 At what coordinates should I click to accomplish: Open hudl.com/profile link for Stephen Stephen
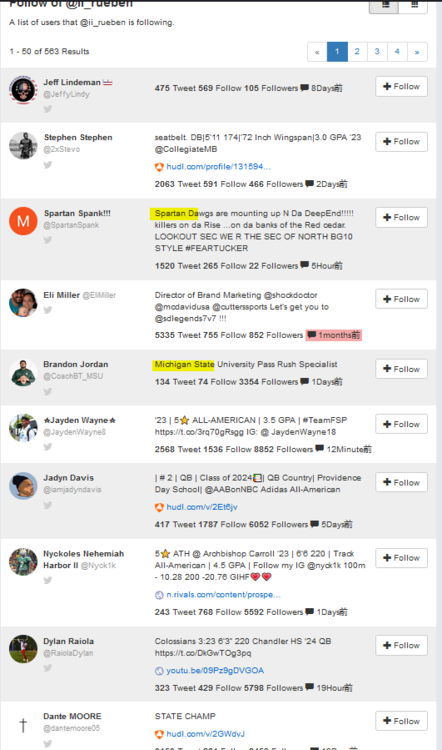[218, 167]
